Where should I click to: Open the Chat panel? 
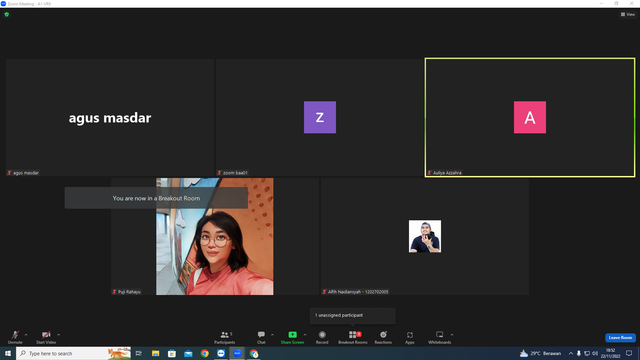point(261,337)
